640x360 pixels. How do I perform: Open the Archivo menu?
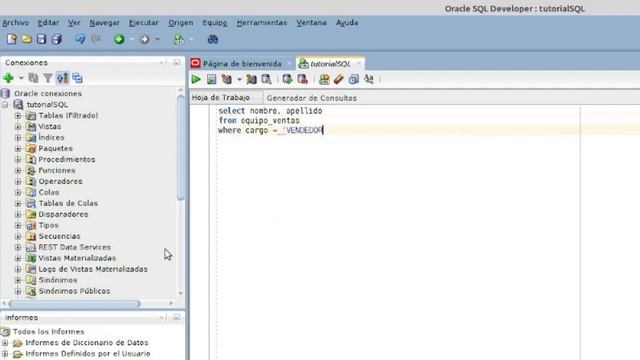coord(16,23)
